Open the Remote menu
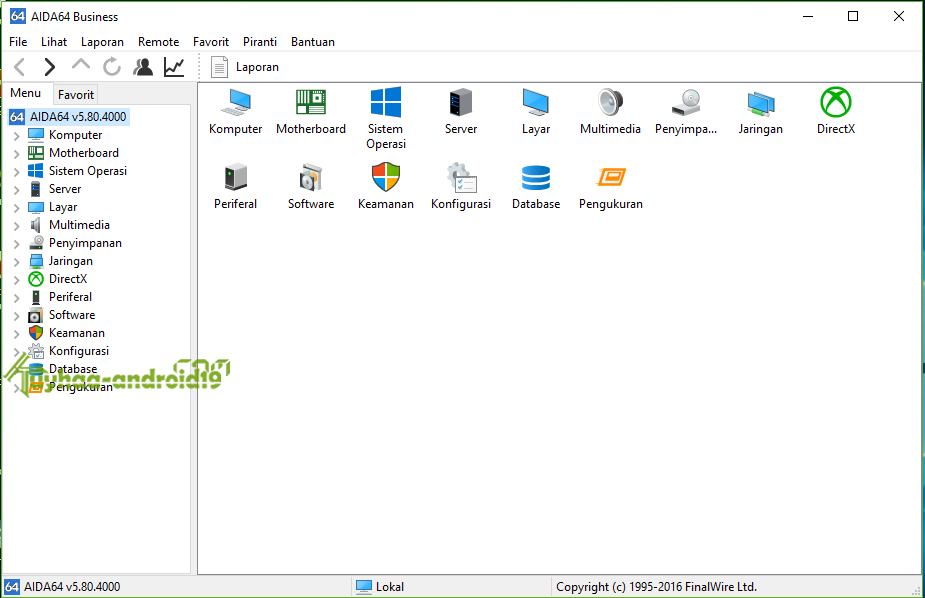The image size is (925, 598). [158, 42]
